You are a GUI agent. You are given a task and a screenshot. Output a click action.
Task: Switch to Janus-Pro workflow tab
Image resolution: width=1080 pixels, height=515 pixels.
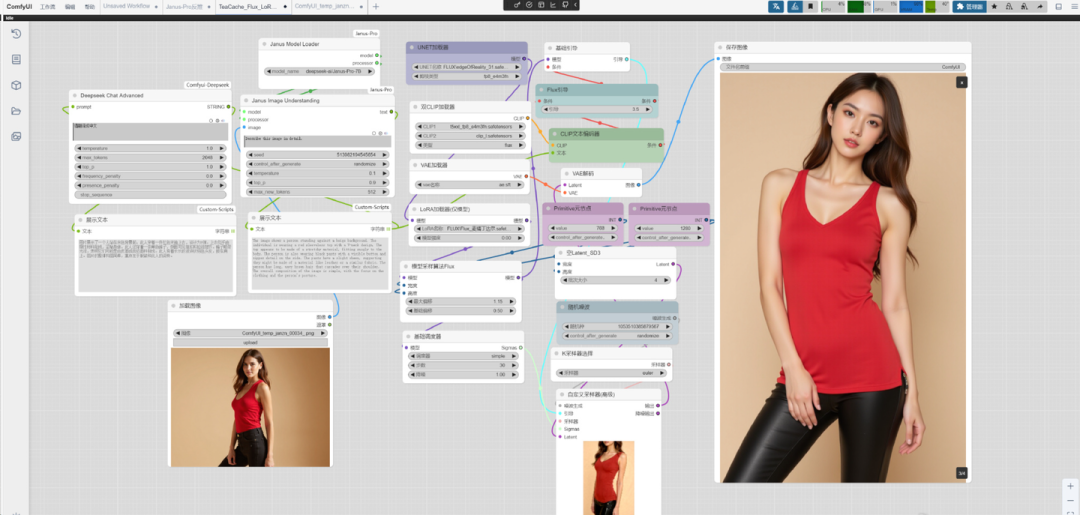[184, 6]
